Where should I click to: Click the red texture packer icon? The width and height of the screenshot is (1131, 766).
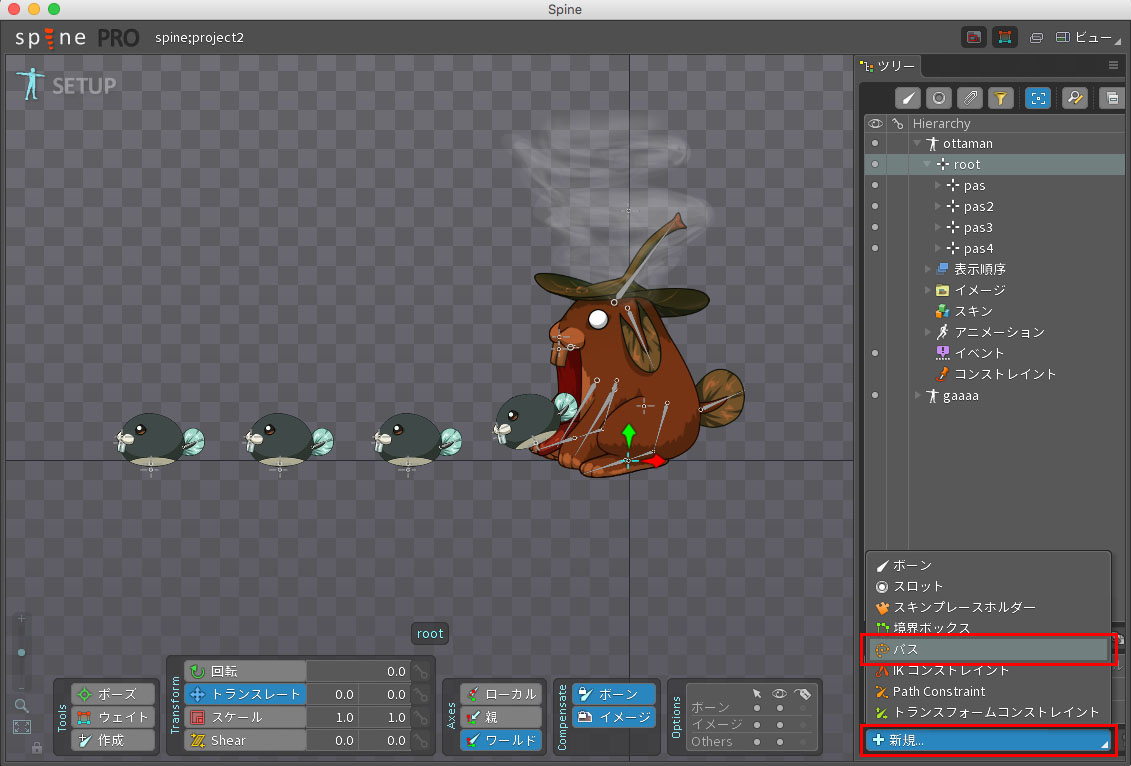point(1005,38)
